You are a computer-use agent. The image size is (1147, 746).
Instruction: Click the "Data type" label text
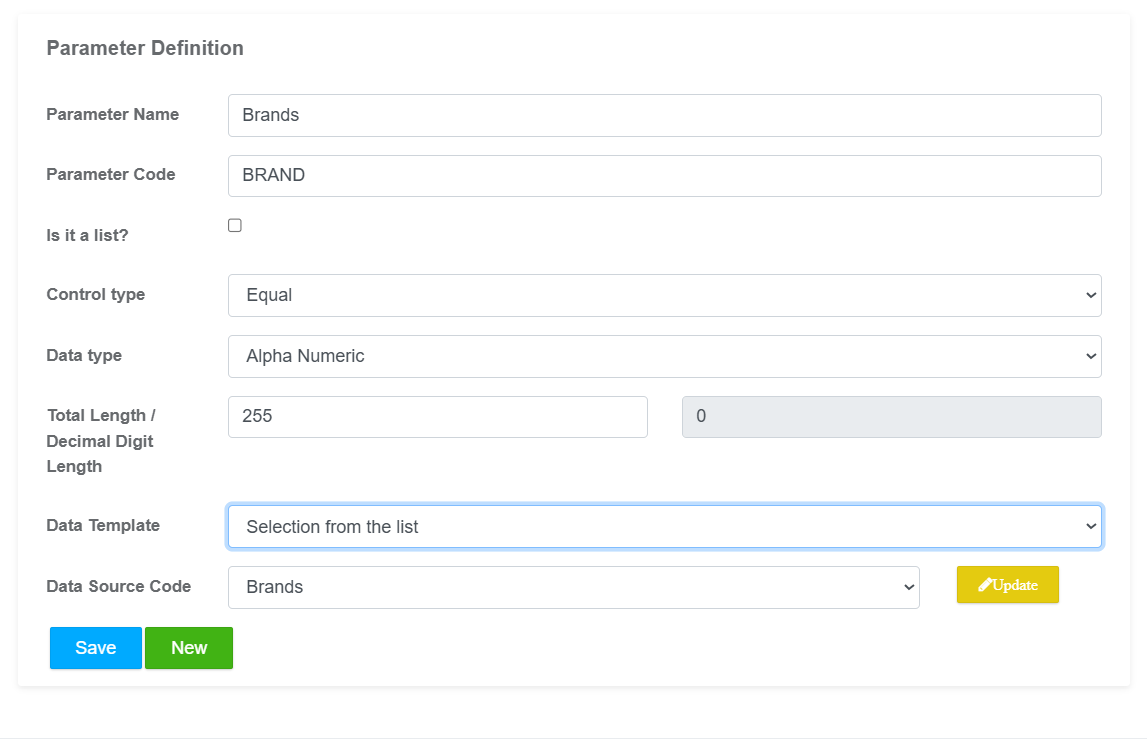coord(84,356)
